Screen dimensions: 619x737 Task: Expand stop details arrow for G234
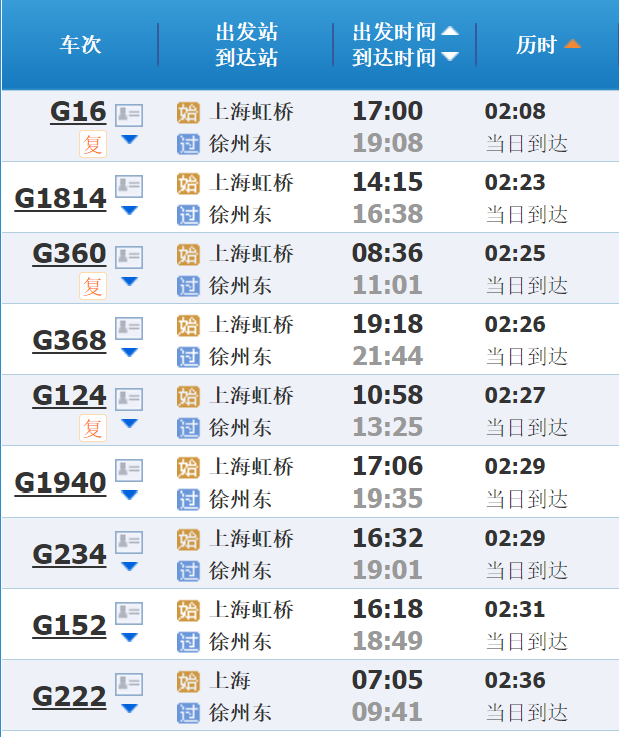[x=129, y=566]
